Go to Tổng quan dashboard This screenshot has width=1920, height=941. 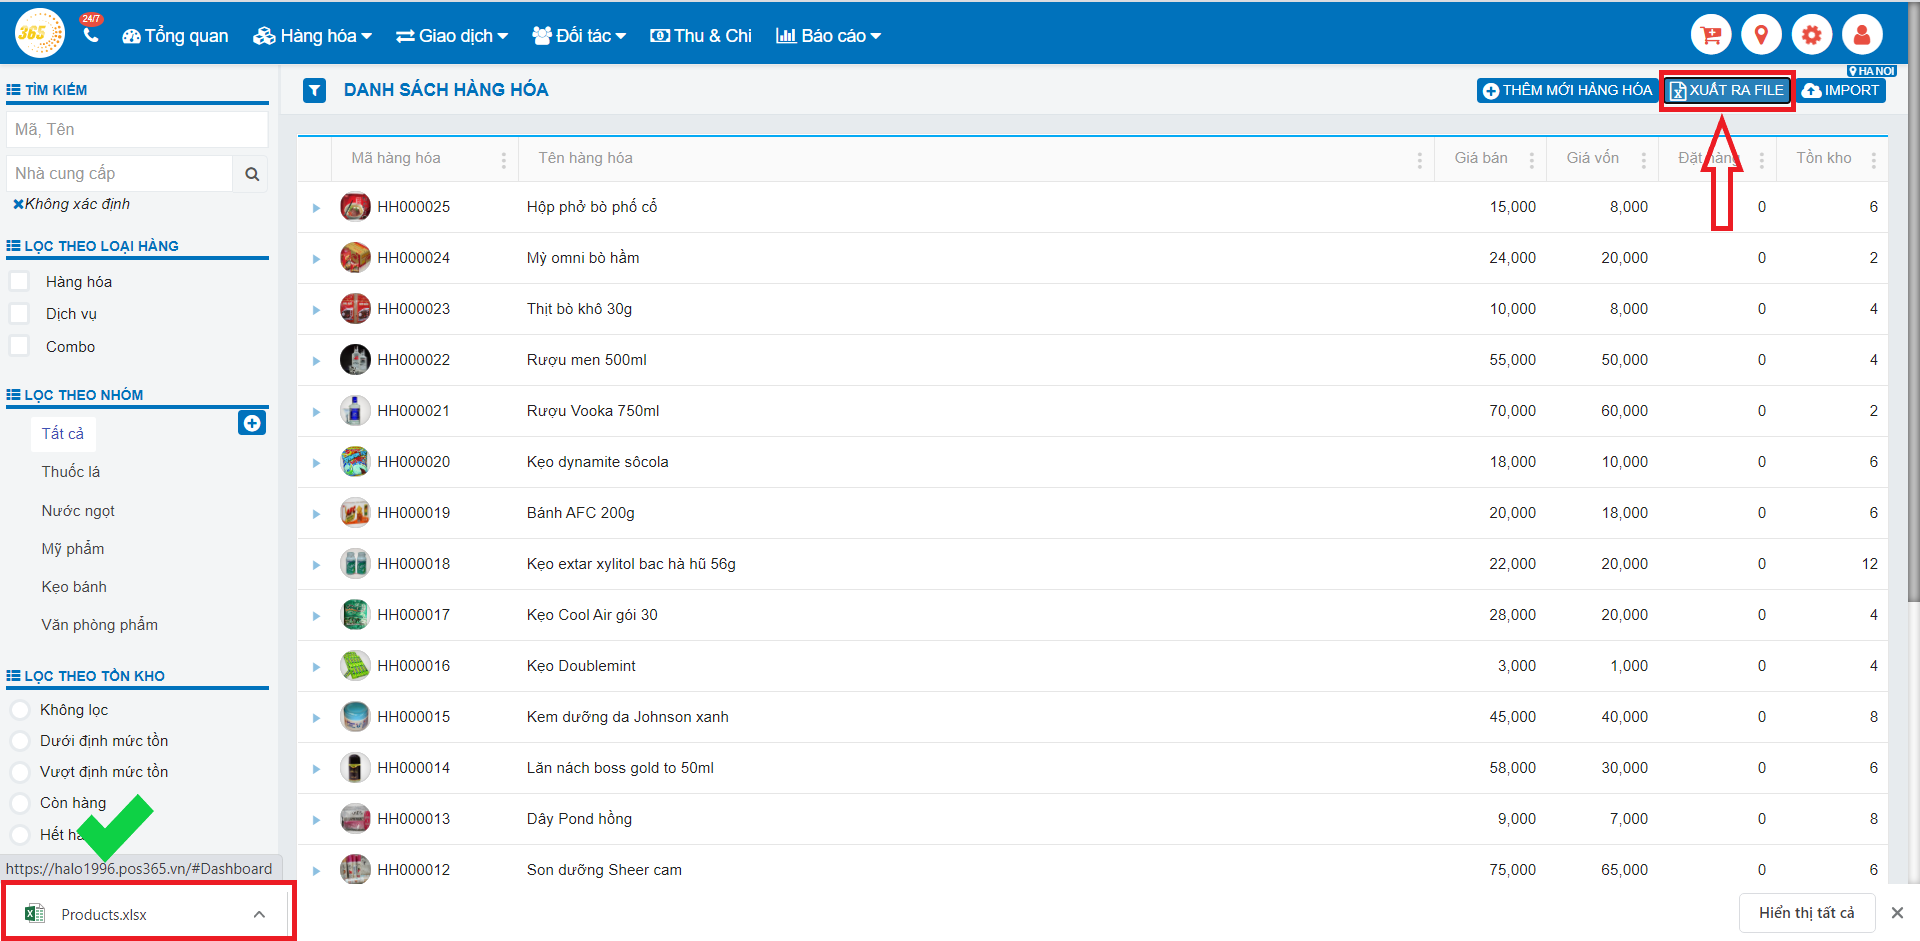point(176,36)
